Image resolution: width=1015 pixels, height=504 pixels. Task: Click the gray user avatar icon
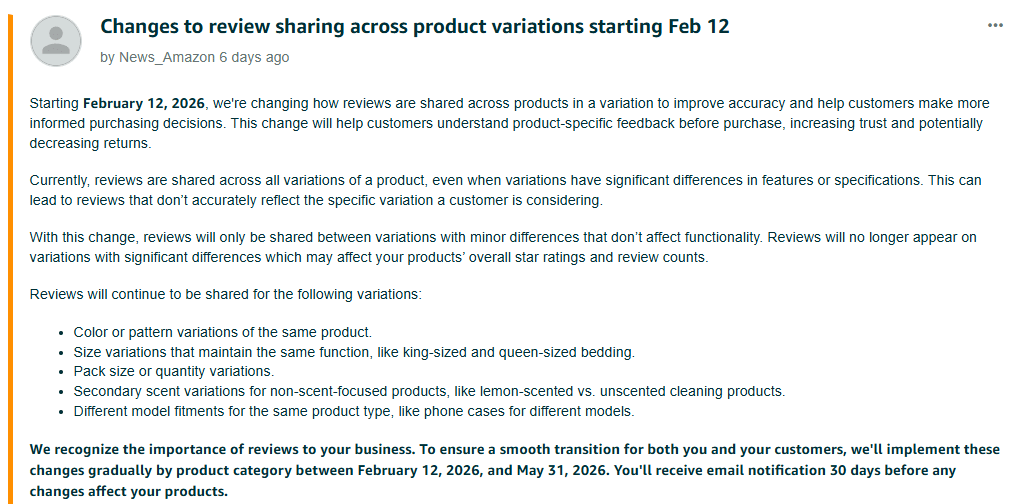coord(57,40)
